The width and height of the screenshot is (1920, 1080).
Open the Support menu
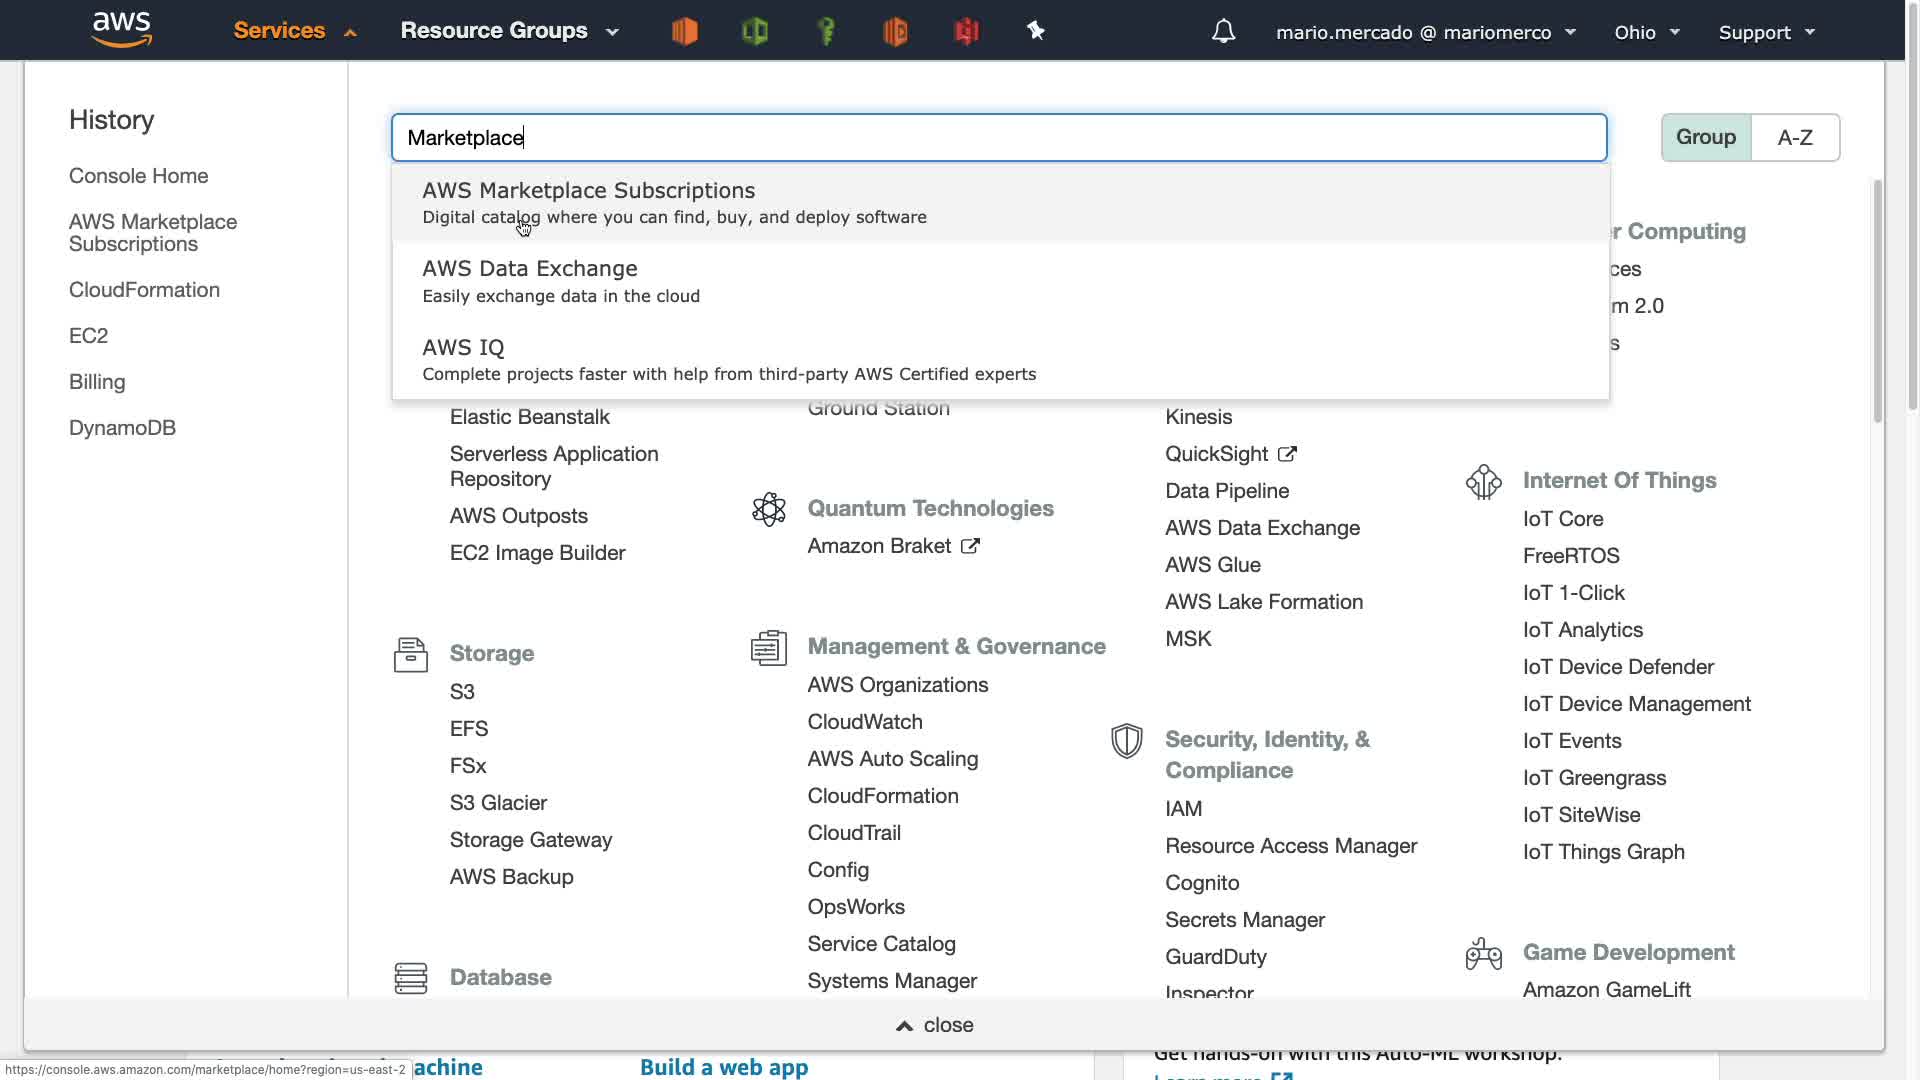tap(1766, 32)
